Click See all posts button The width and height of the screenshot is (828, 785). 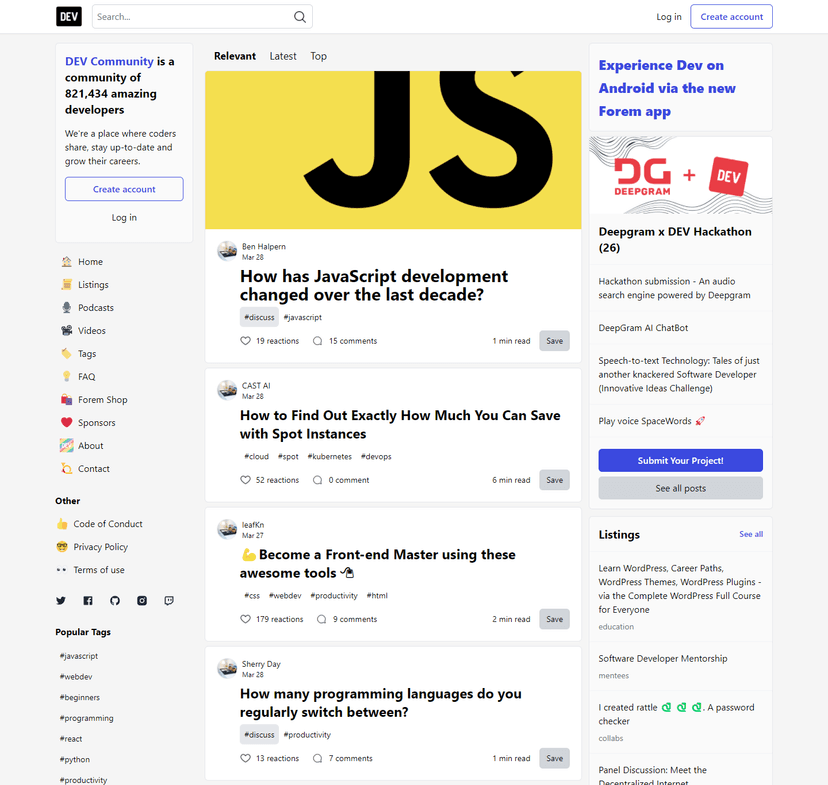click(681, 488)
